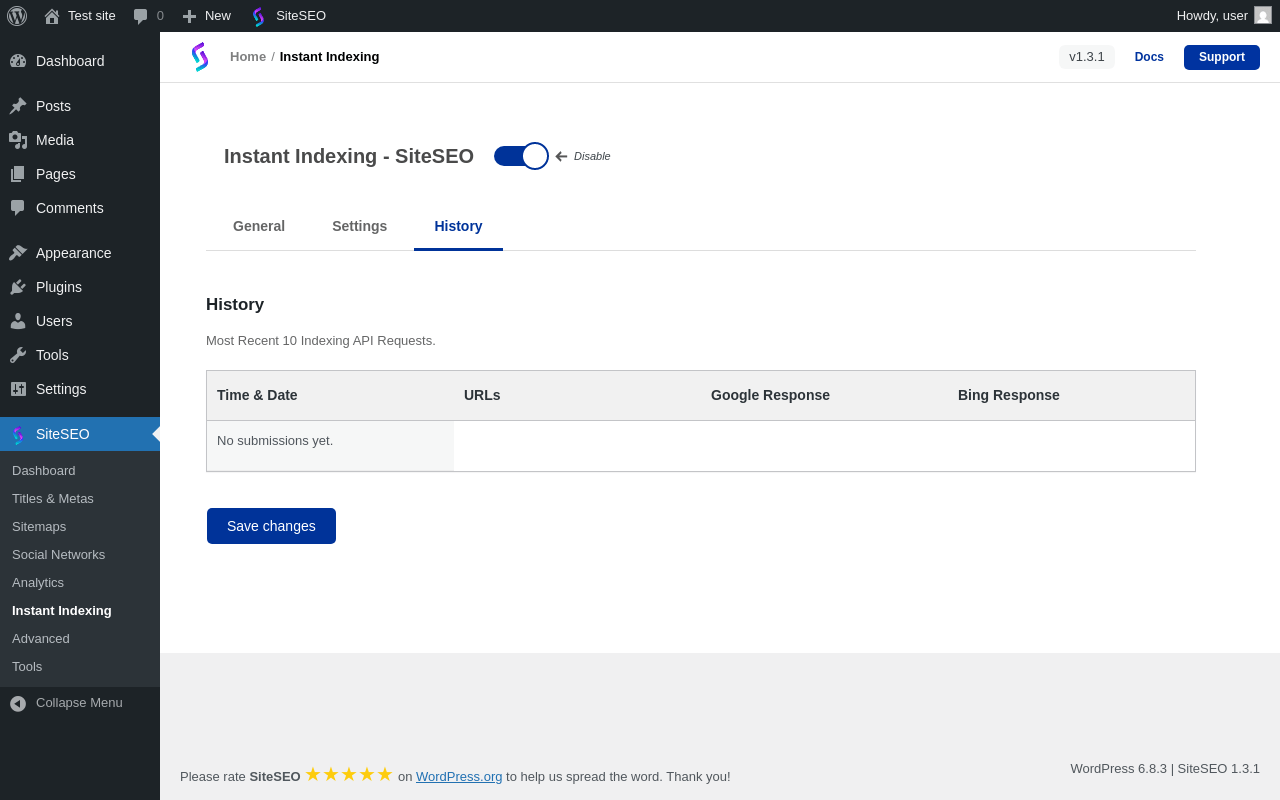The image size is (1280, 800).
Task: Click the Plugins plug icon
Action: coord(18,287)
